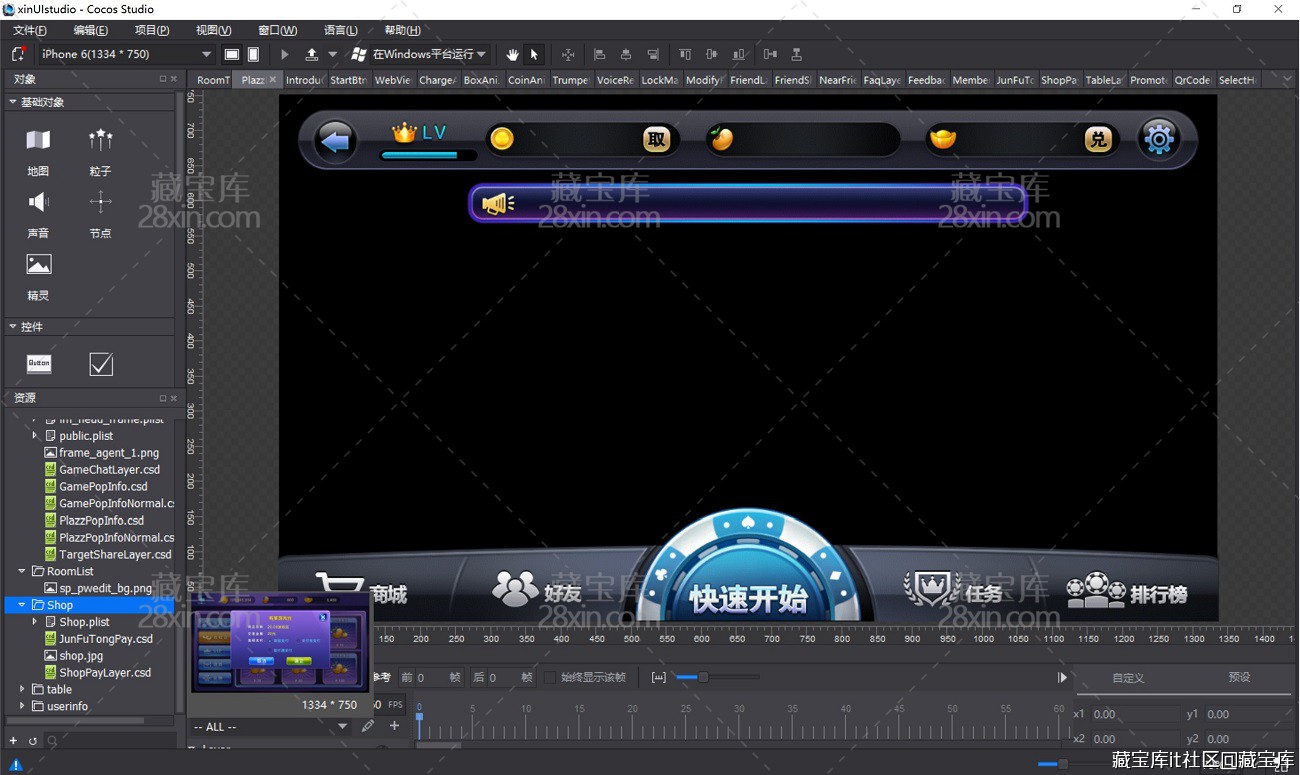Switch to the 预设 presets panel

[1239, 677]
